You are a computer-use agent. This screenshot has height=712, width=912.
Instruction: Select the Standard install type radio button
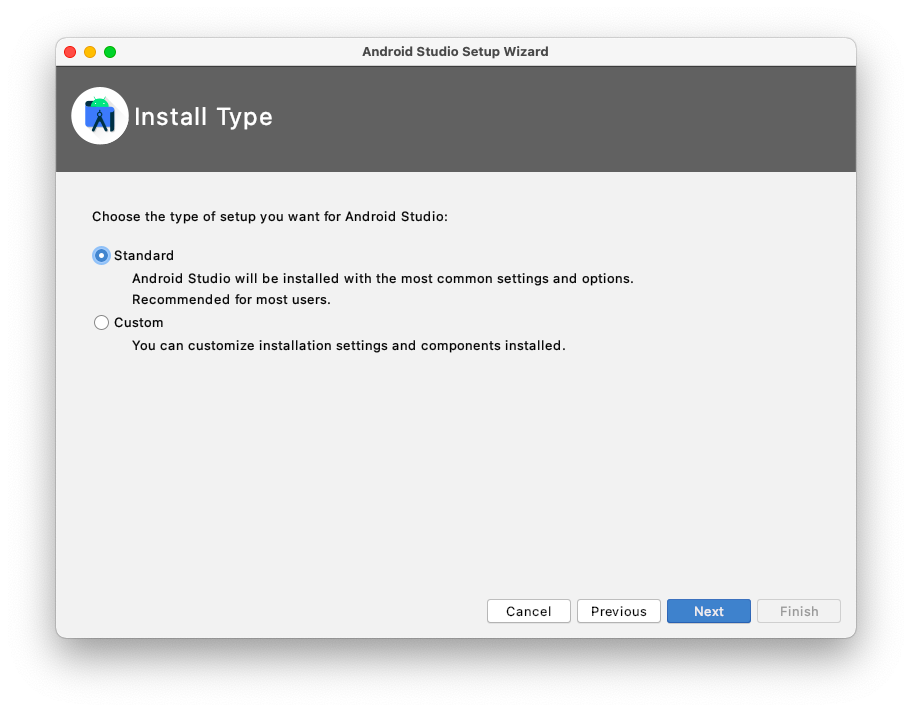pos(101,255)
